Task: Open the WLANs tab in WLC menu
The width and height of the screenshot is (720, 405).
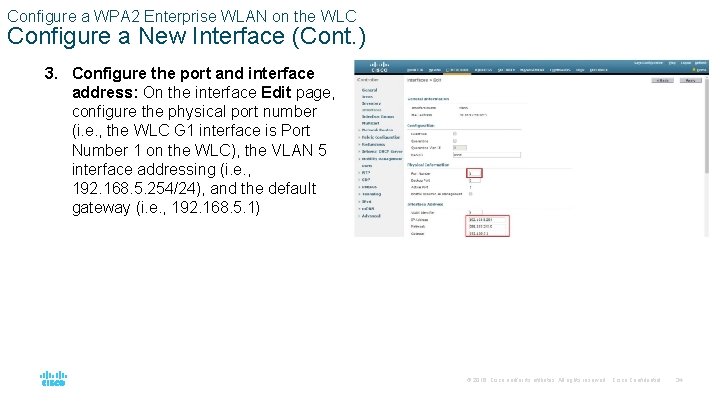Action: pos(435,70)
